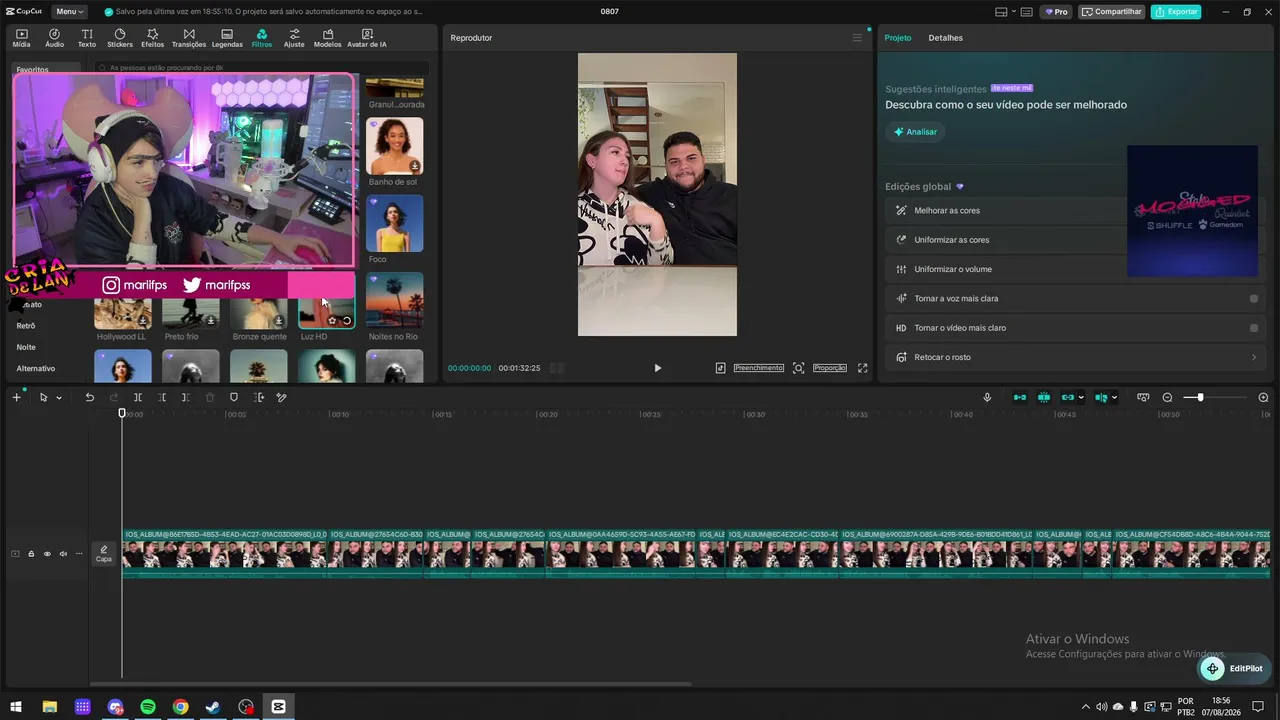Select the Alternativo filter category

click(x=36, y=369)
